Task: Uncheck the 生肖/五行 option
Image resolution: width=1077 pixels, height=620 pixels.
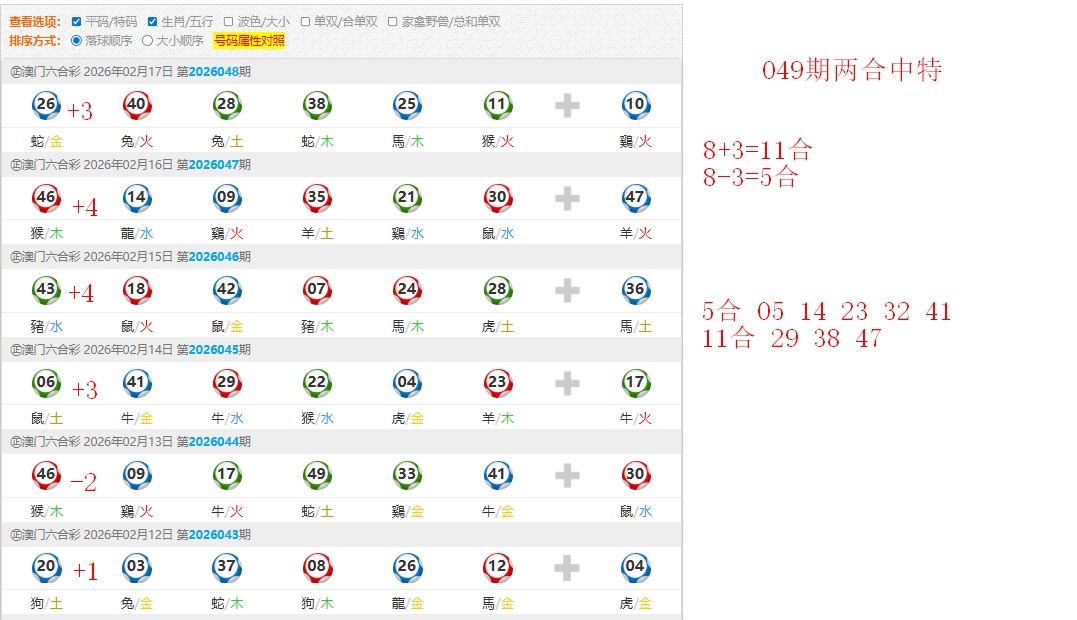Action: click(153, 21)
